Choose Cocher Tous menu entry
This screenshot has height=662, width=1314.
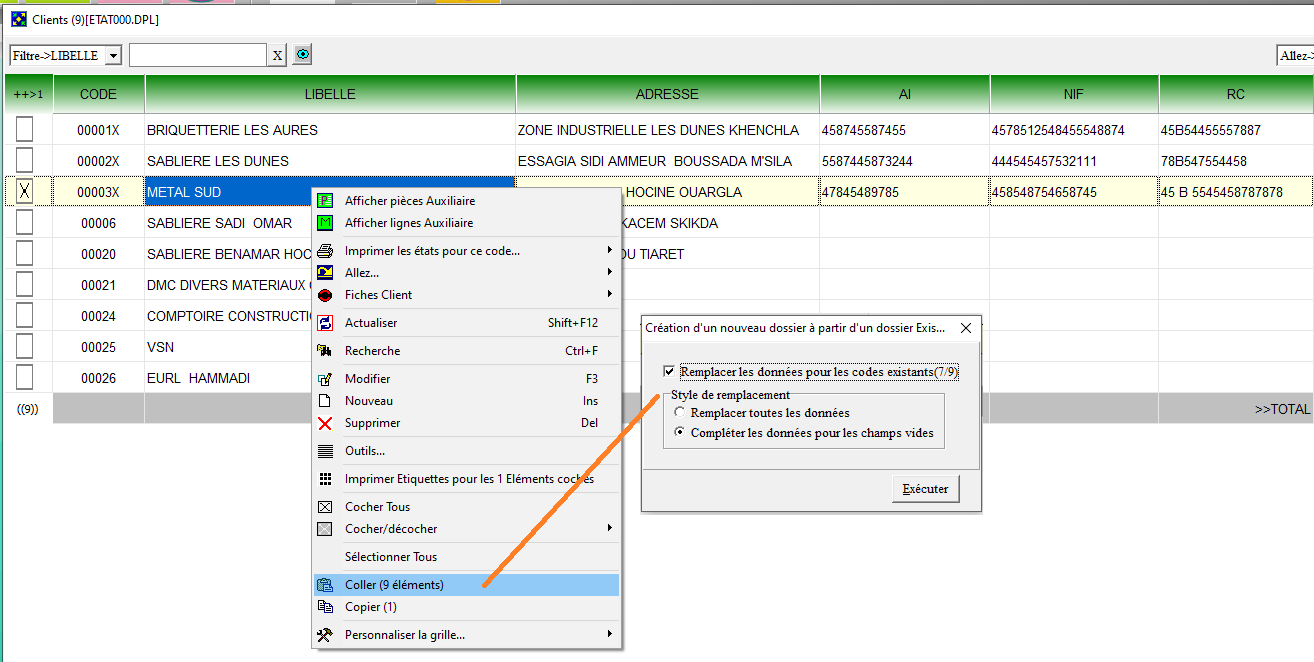(x=466, y=507)
